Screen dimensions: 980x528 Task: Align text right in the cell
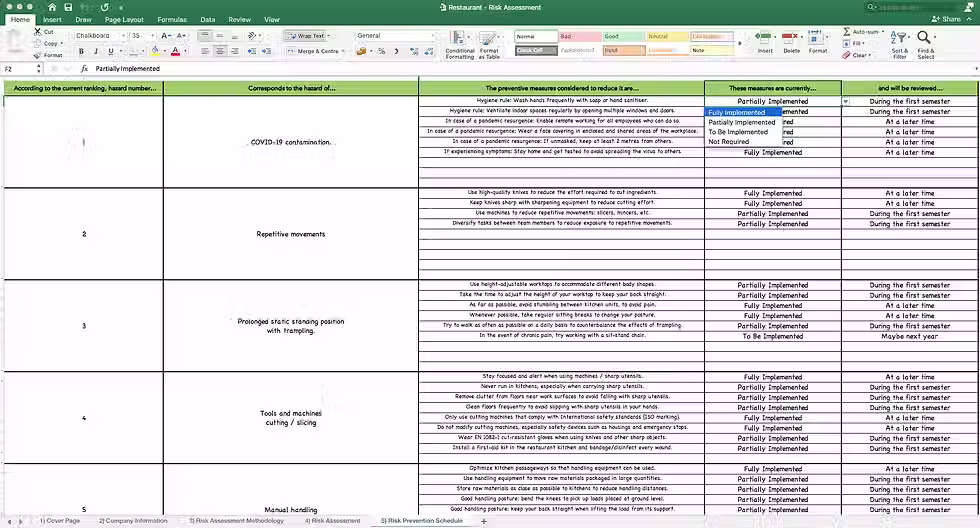(234, 51)
